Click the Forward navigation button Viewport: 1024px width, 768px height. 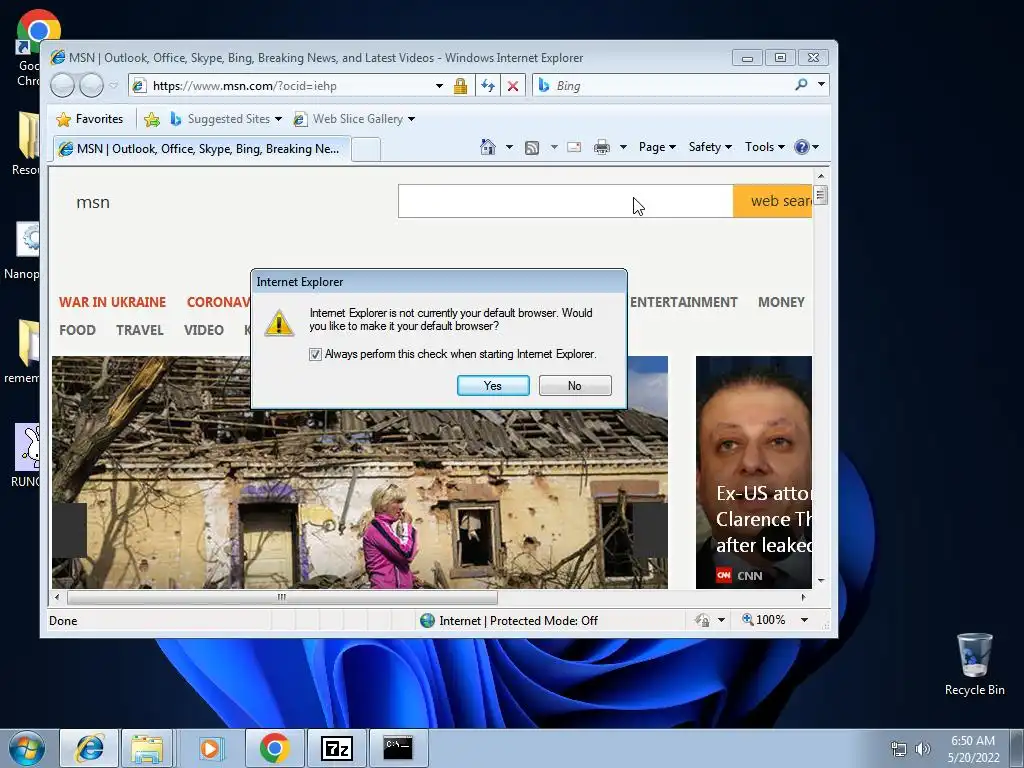click(91, 85)
